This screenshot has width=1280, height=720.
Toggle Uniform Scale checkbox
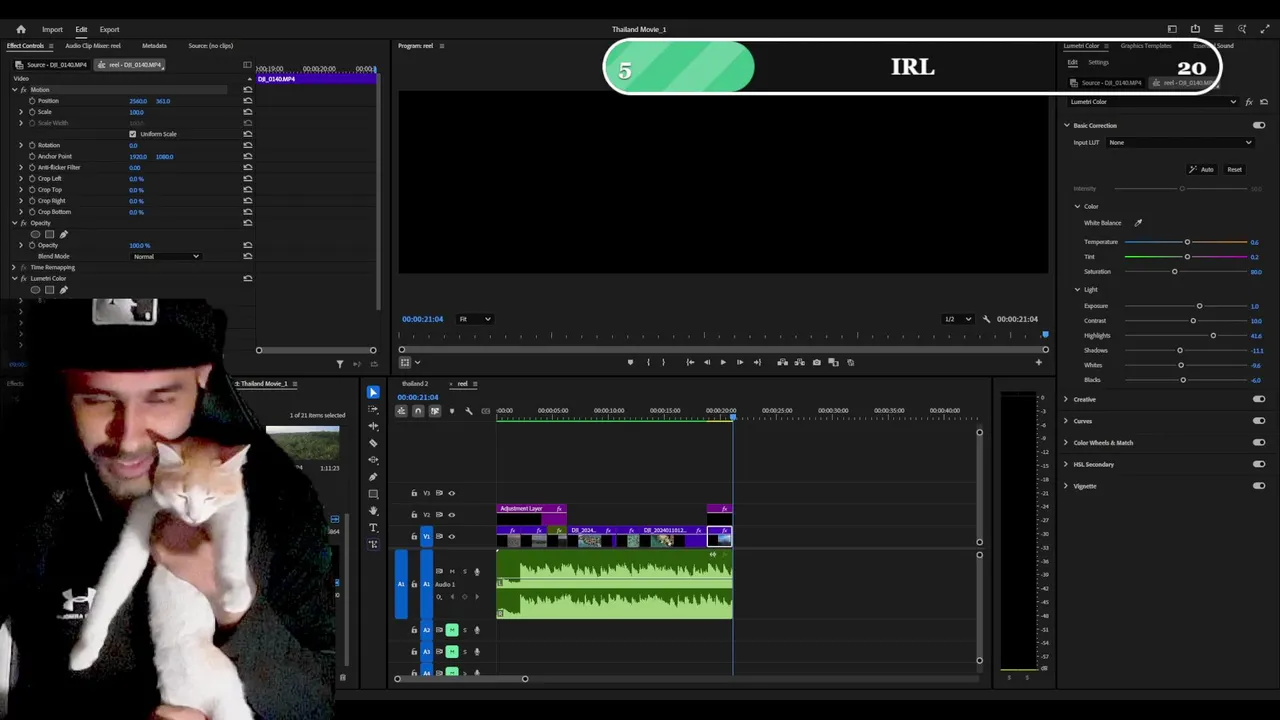point(132,134)
